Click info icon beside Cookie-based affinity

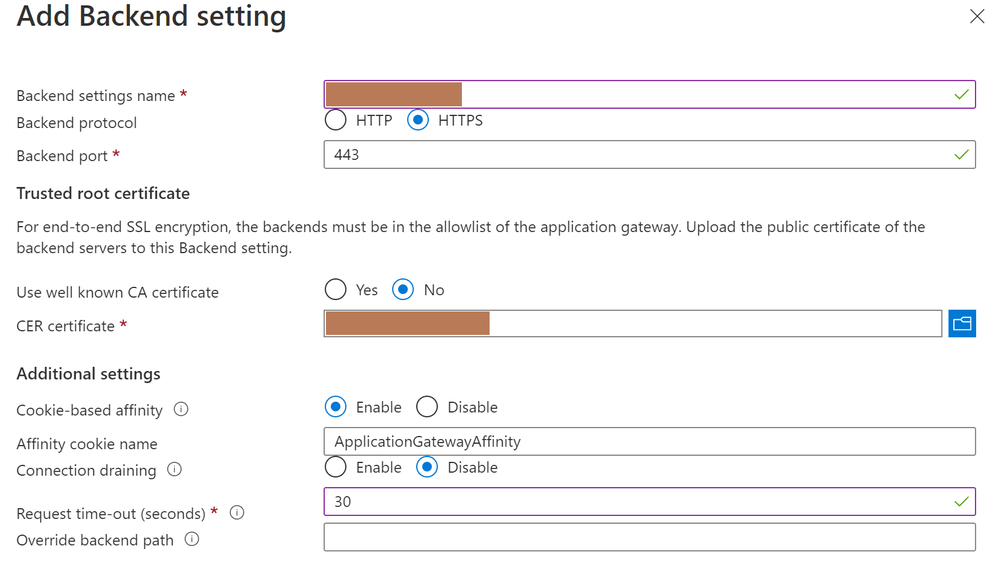tap(181, 409)
